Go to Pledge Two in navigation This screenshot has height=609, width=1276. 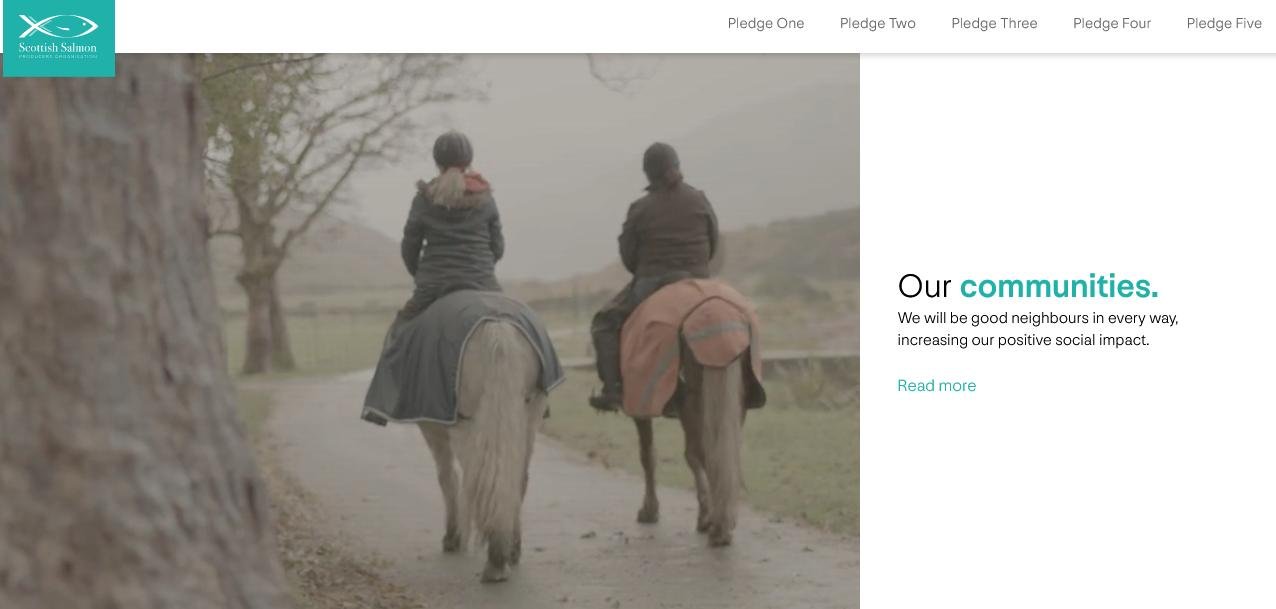pyautogui.click(x=878, y=23)
